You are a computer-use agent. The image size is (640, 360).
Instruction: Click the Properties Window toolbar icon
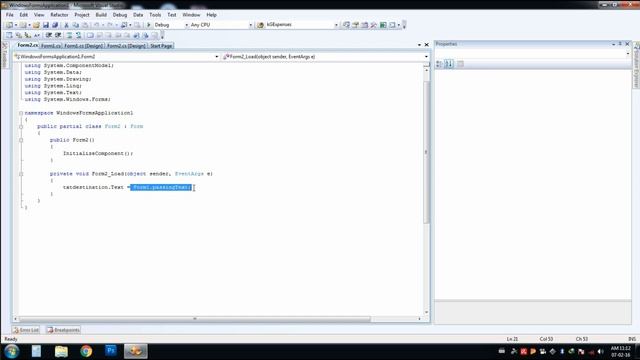click(x=356, y=25)
